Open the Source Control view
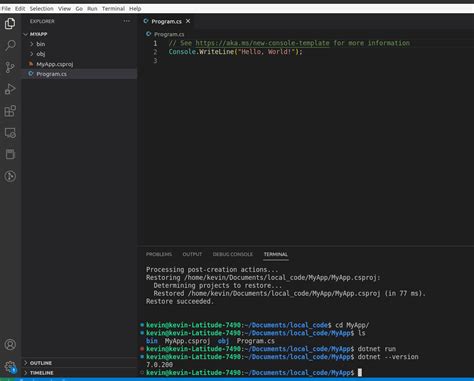This screenshot has height=381, width=474. click(x=10, y=67)
